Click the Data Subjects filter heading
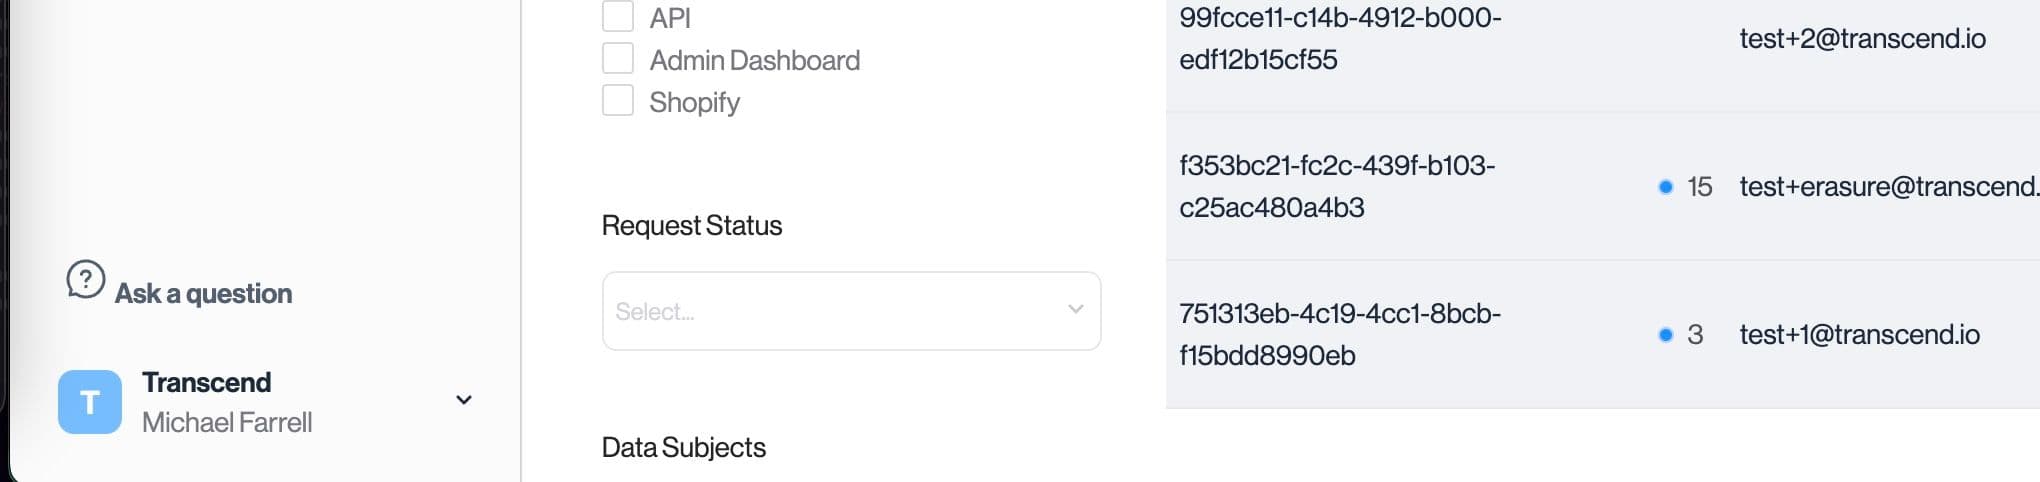The width and height of the screenshot is (2040, 482). tap(683, 448)
